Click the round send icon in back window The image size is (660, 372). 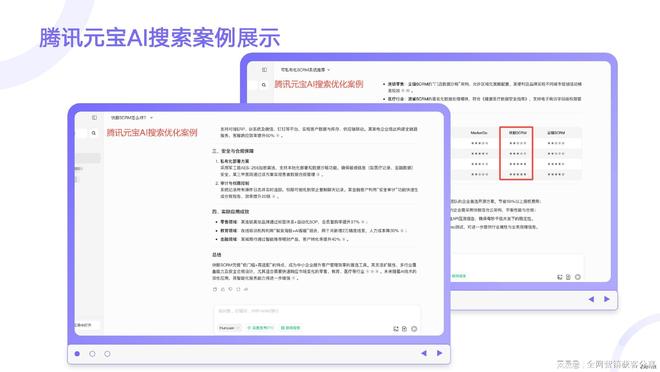[578, 277]
